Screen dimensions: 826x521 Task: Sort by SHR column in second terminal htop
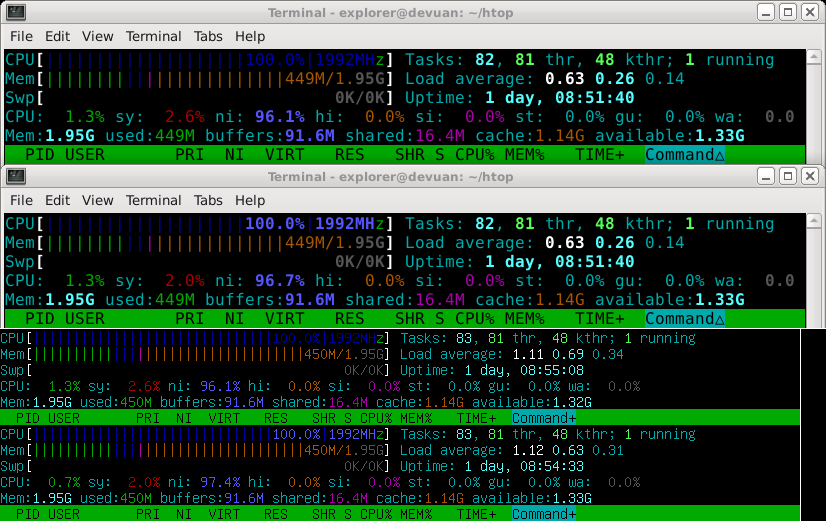pos(410,319)
